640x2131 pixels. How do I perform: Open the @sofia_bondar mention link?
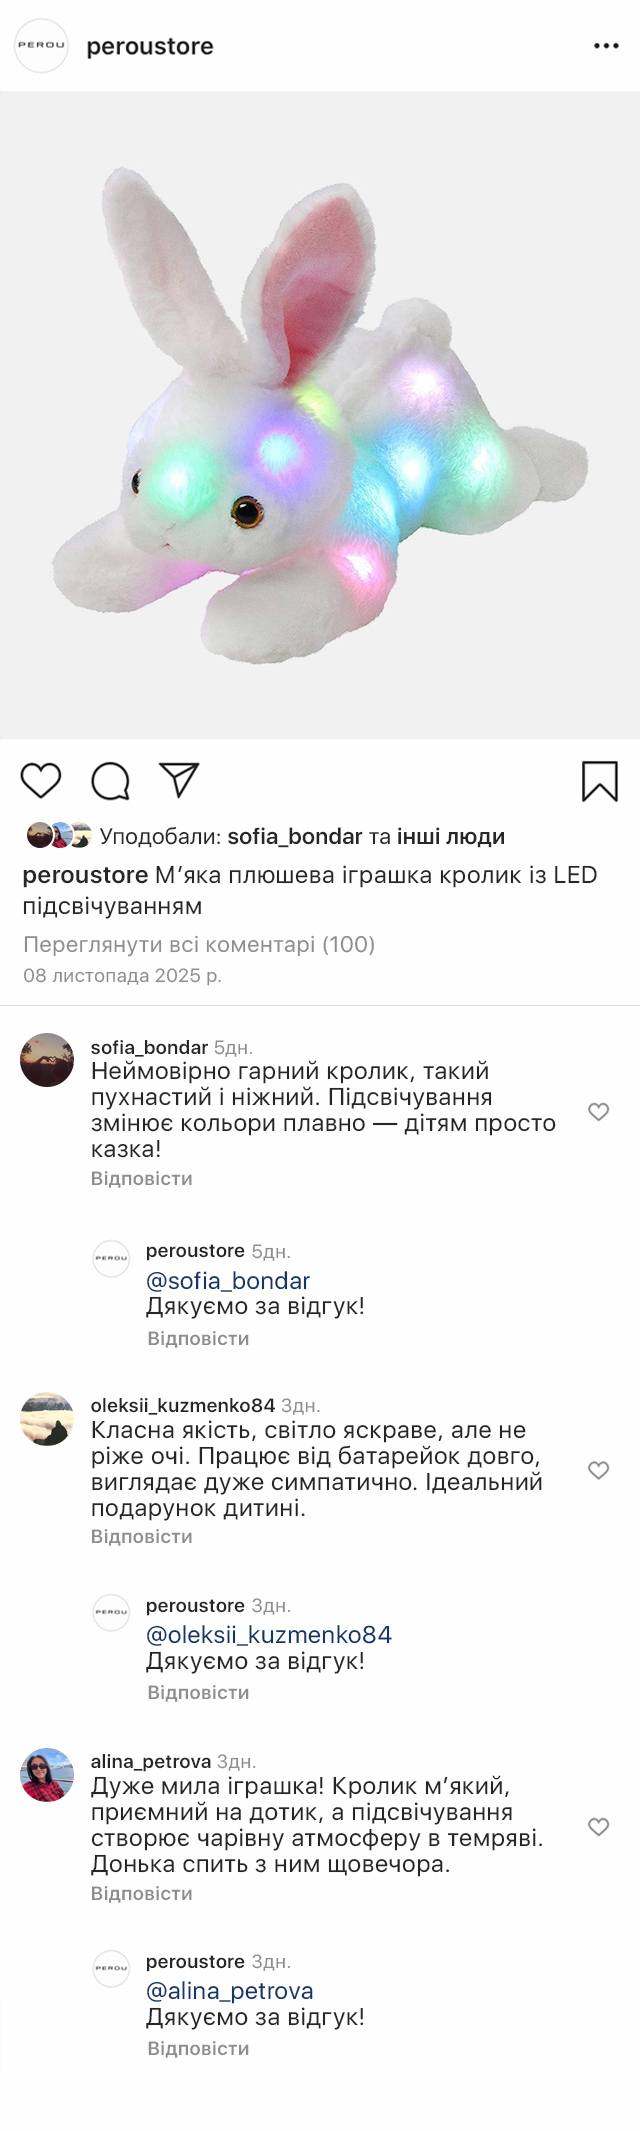[x=228, y=1280]
